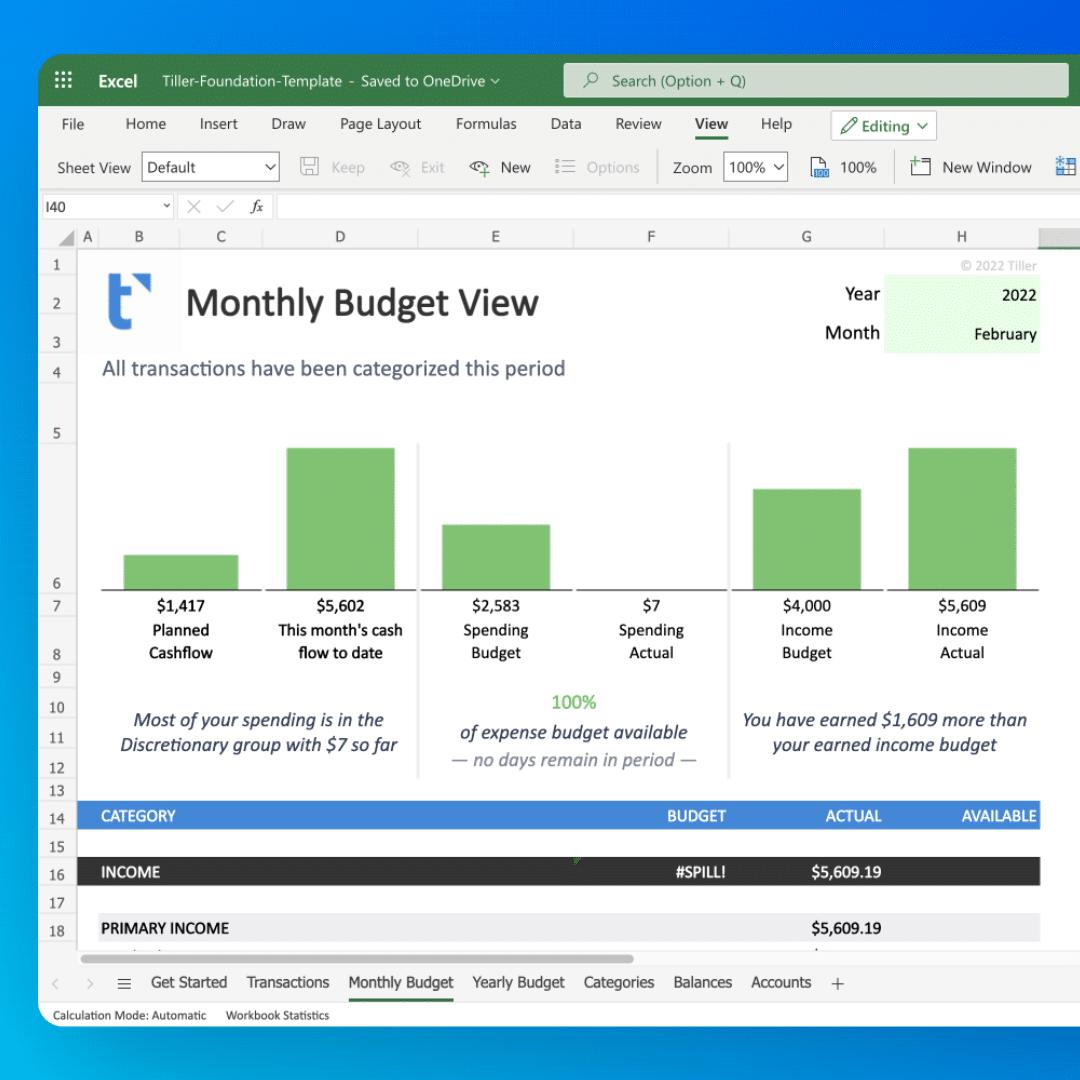This screenshot has height=1080, width=1080.
Task: Create a New sheet view
Action: pyautogui.click(x=500, y=167)
